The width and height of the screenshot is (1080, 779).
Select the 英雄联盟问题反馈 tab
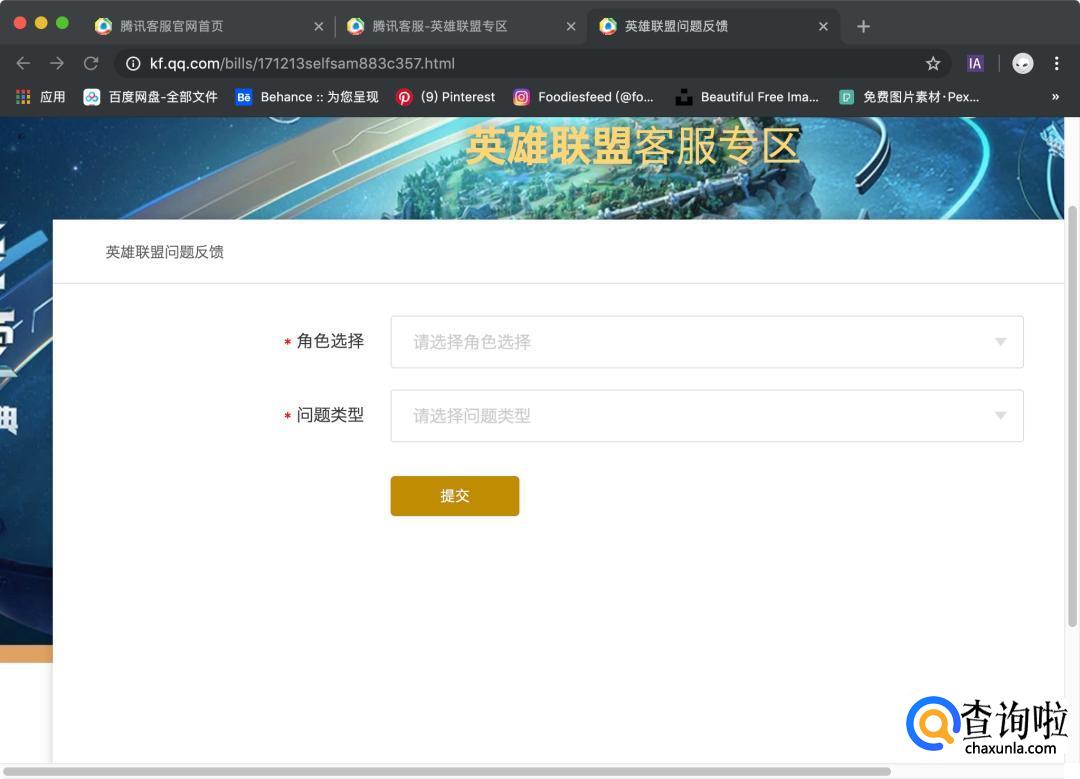pyautogui.click(x=714, y=26)
